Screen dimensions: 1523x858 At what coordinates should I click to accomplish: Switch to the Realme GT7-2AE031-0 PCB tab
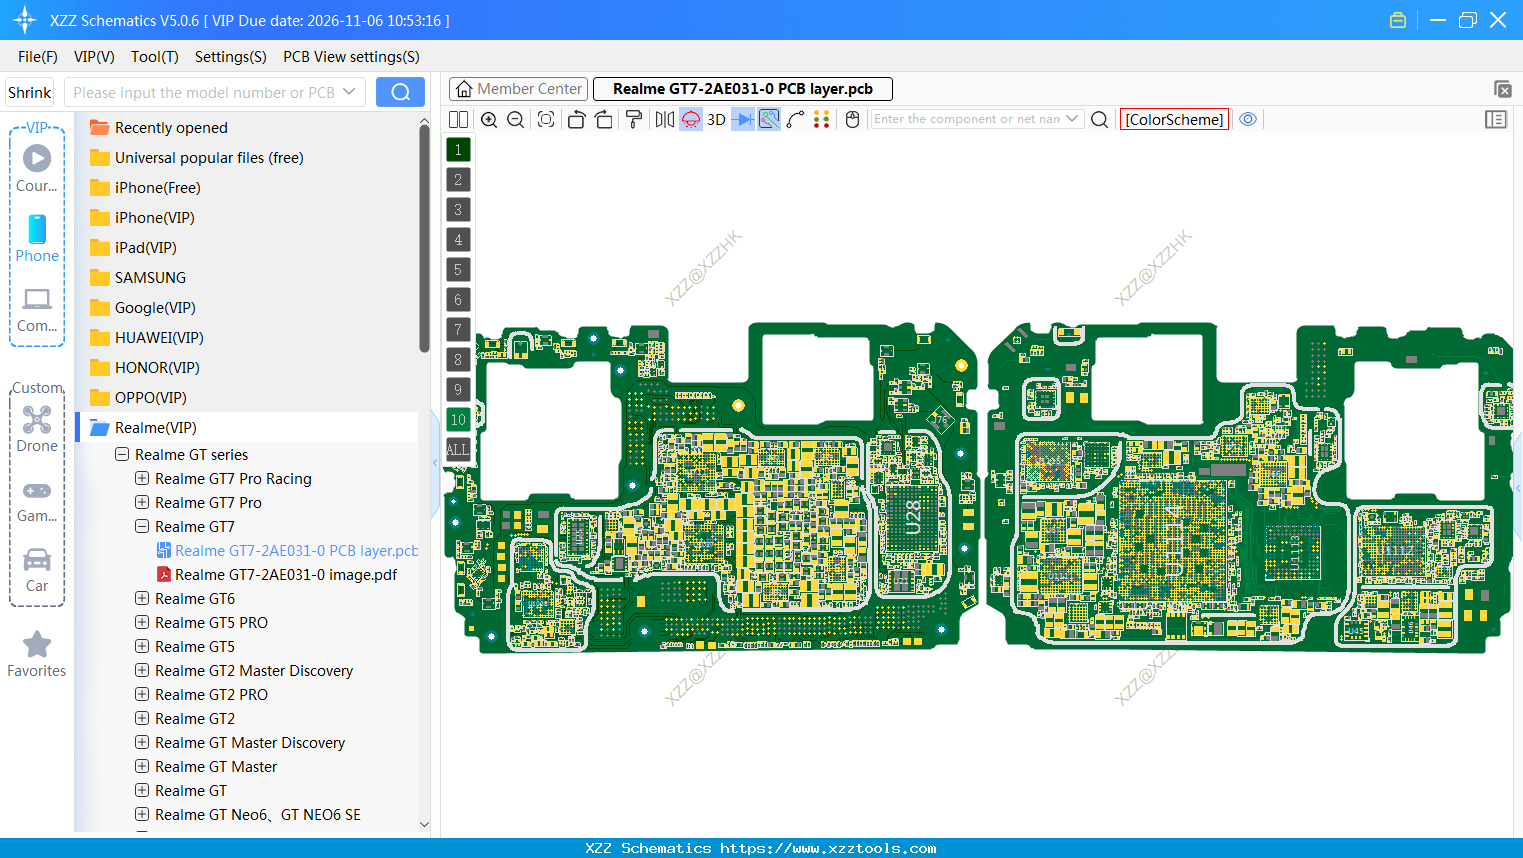pos(740,88)
